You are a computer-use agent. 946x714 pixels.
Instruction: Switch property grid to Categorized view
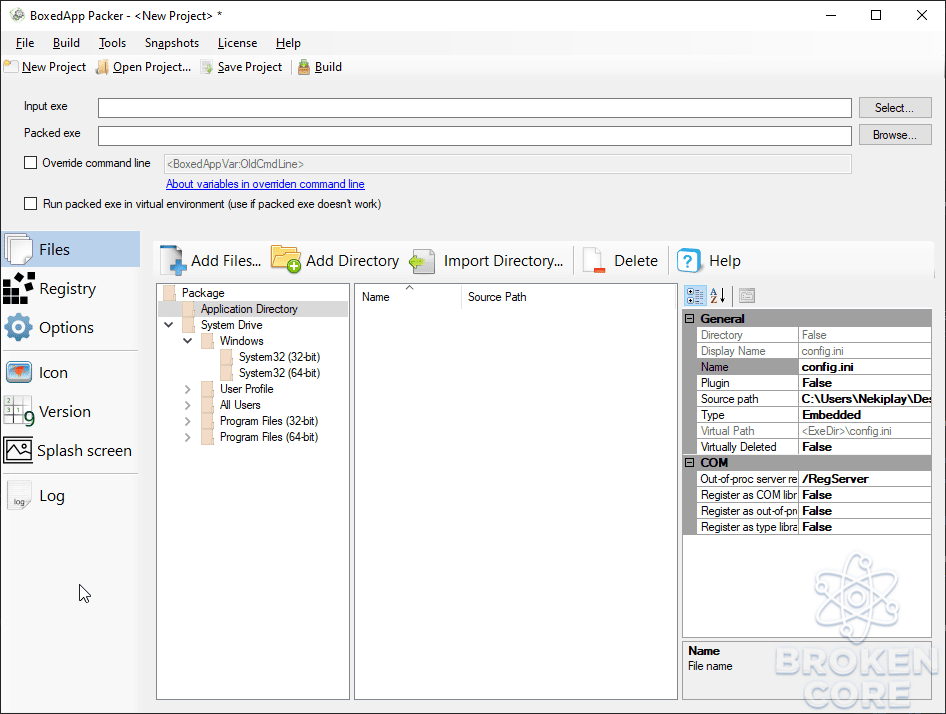(695, 296)
